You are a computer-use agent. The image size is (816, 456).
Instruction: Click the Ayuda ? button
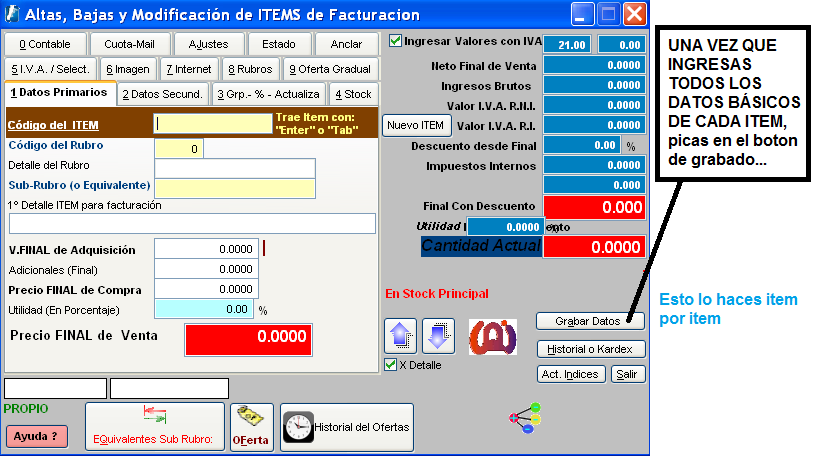point(37,436)
